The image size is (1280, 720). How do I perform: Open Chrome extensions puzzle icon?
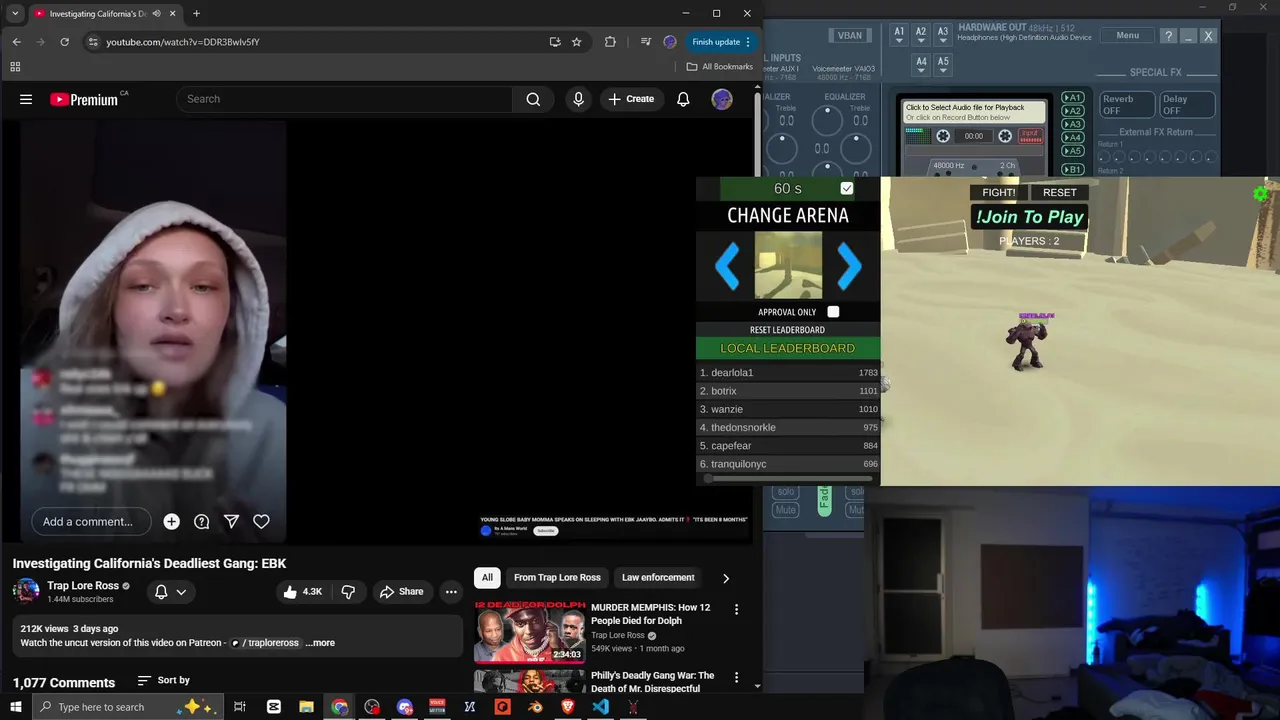pos(610,42)
